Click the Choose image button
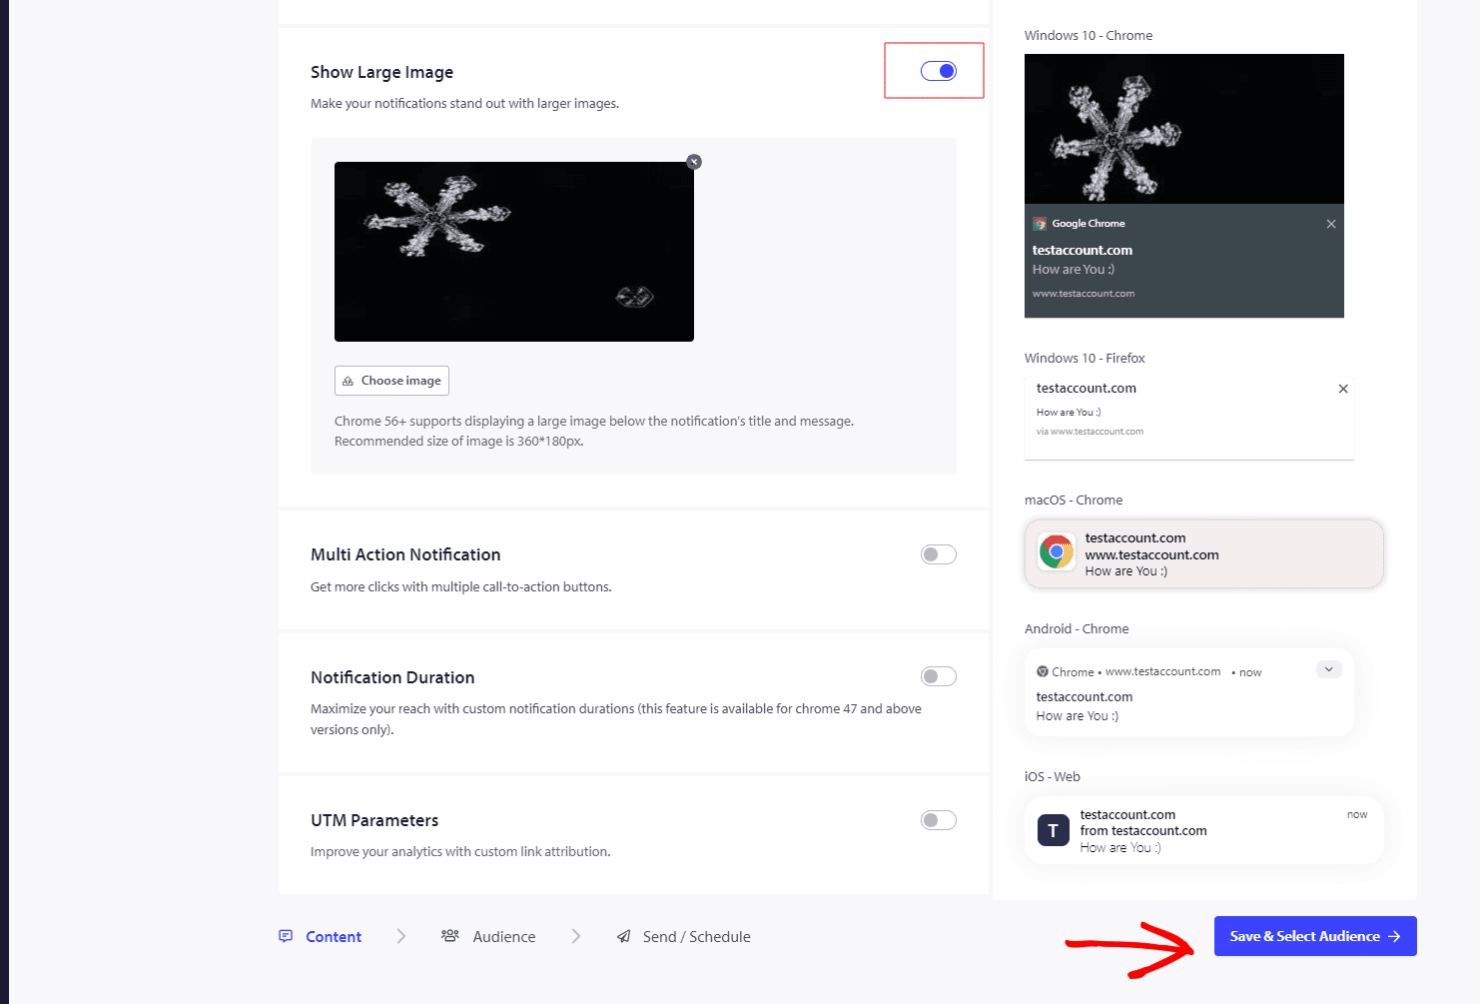Image resolution: width=1480 pixels, height=1004 pixels. tap(391, 380)
